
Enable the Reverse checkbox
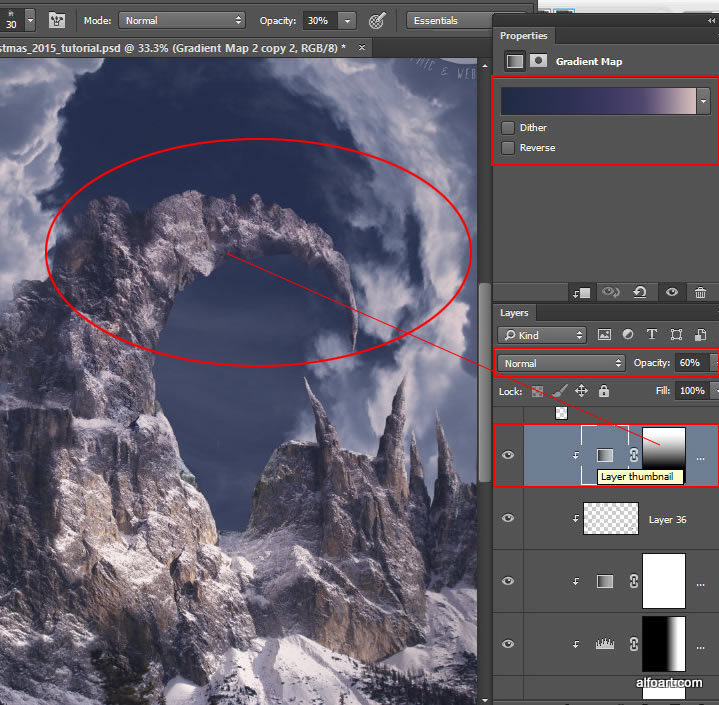coord(509,148)
